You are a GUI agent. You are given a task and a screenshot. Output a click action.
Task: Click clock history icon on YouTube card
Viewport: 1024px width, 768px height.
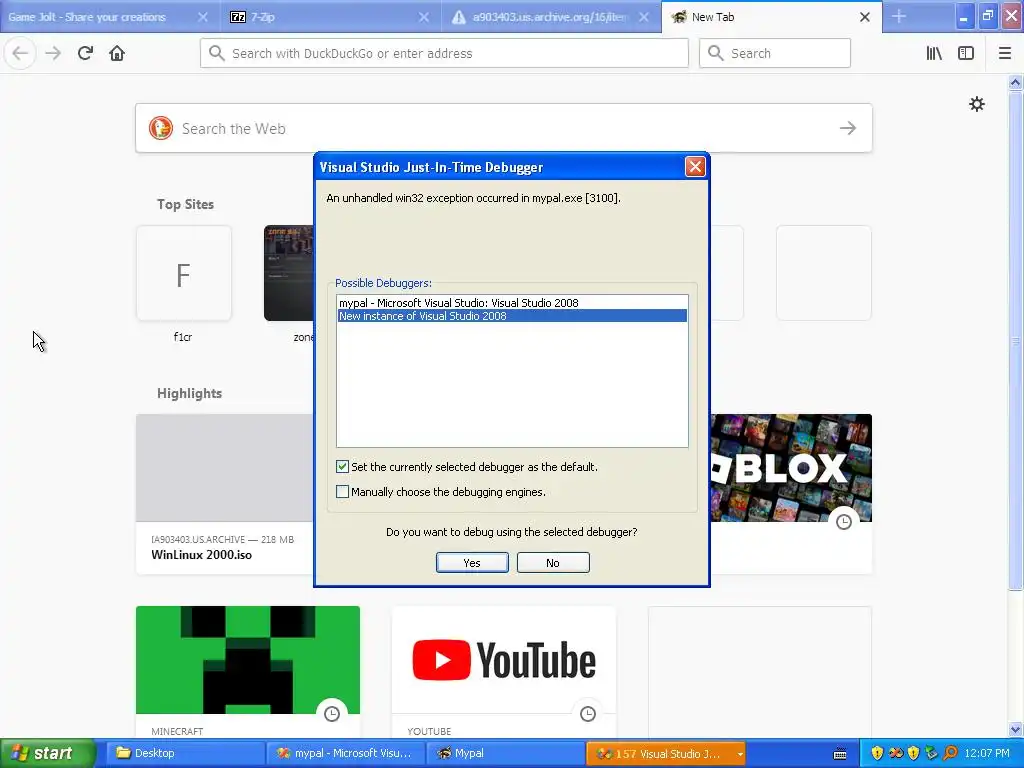point(588,713)
